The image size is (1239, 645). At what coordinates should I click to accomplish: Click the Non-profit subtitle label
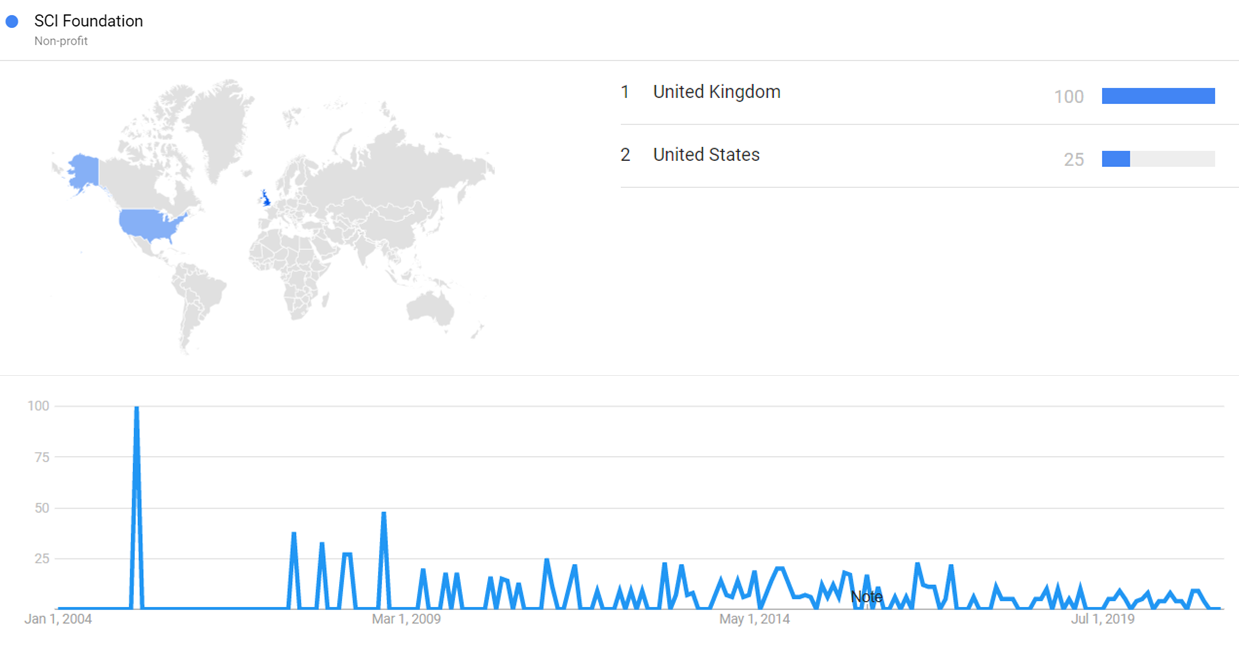61,41
